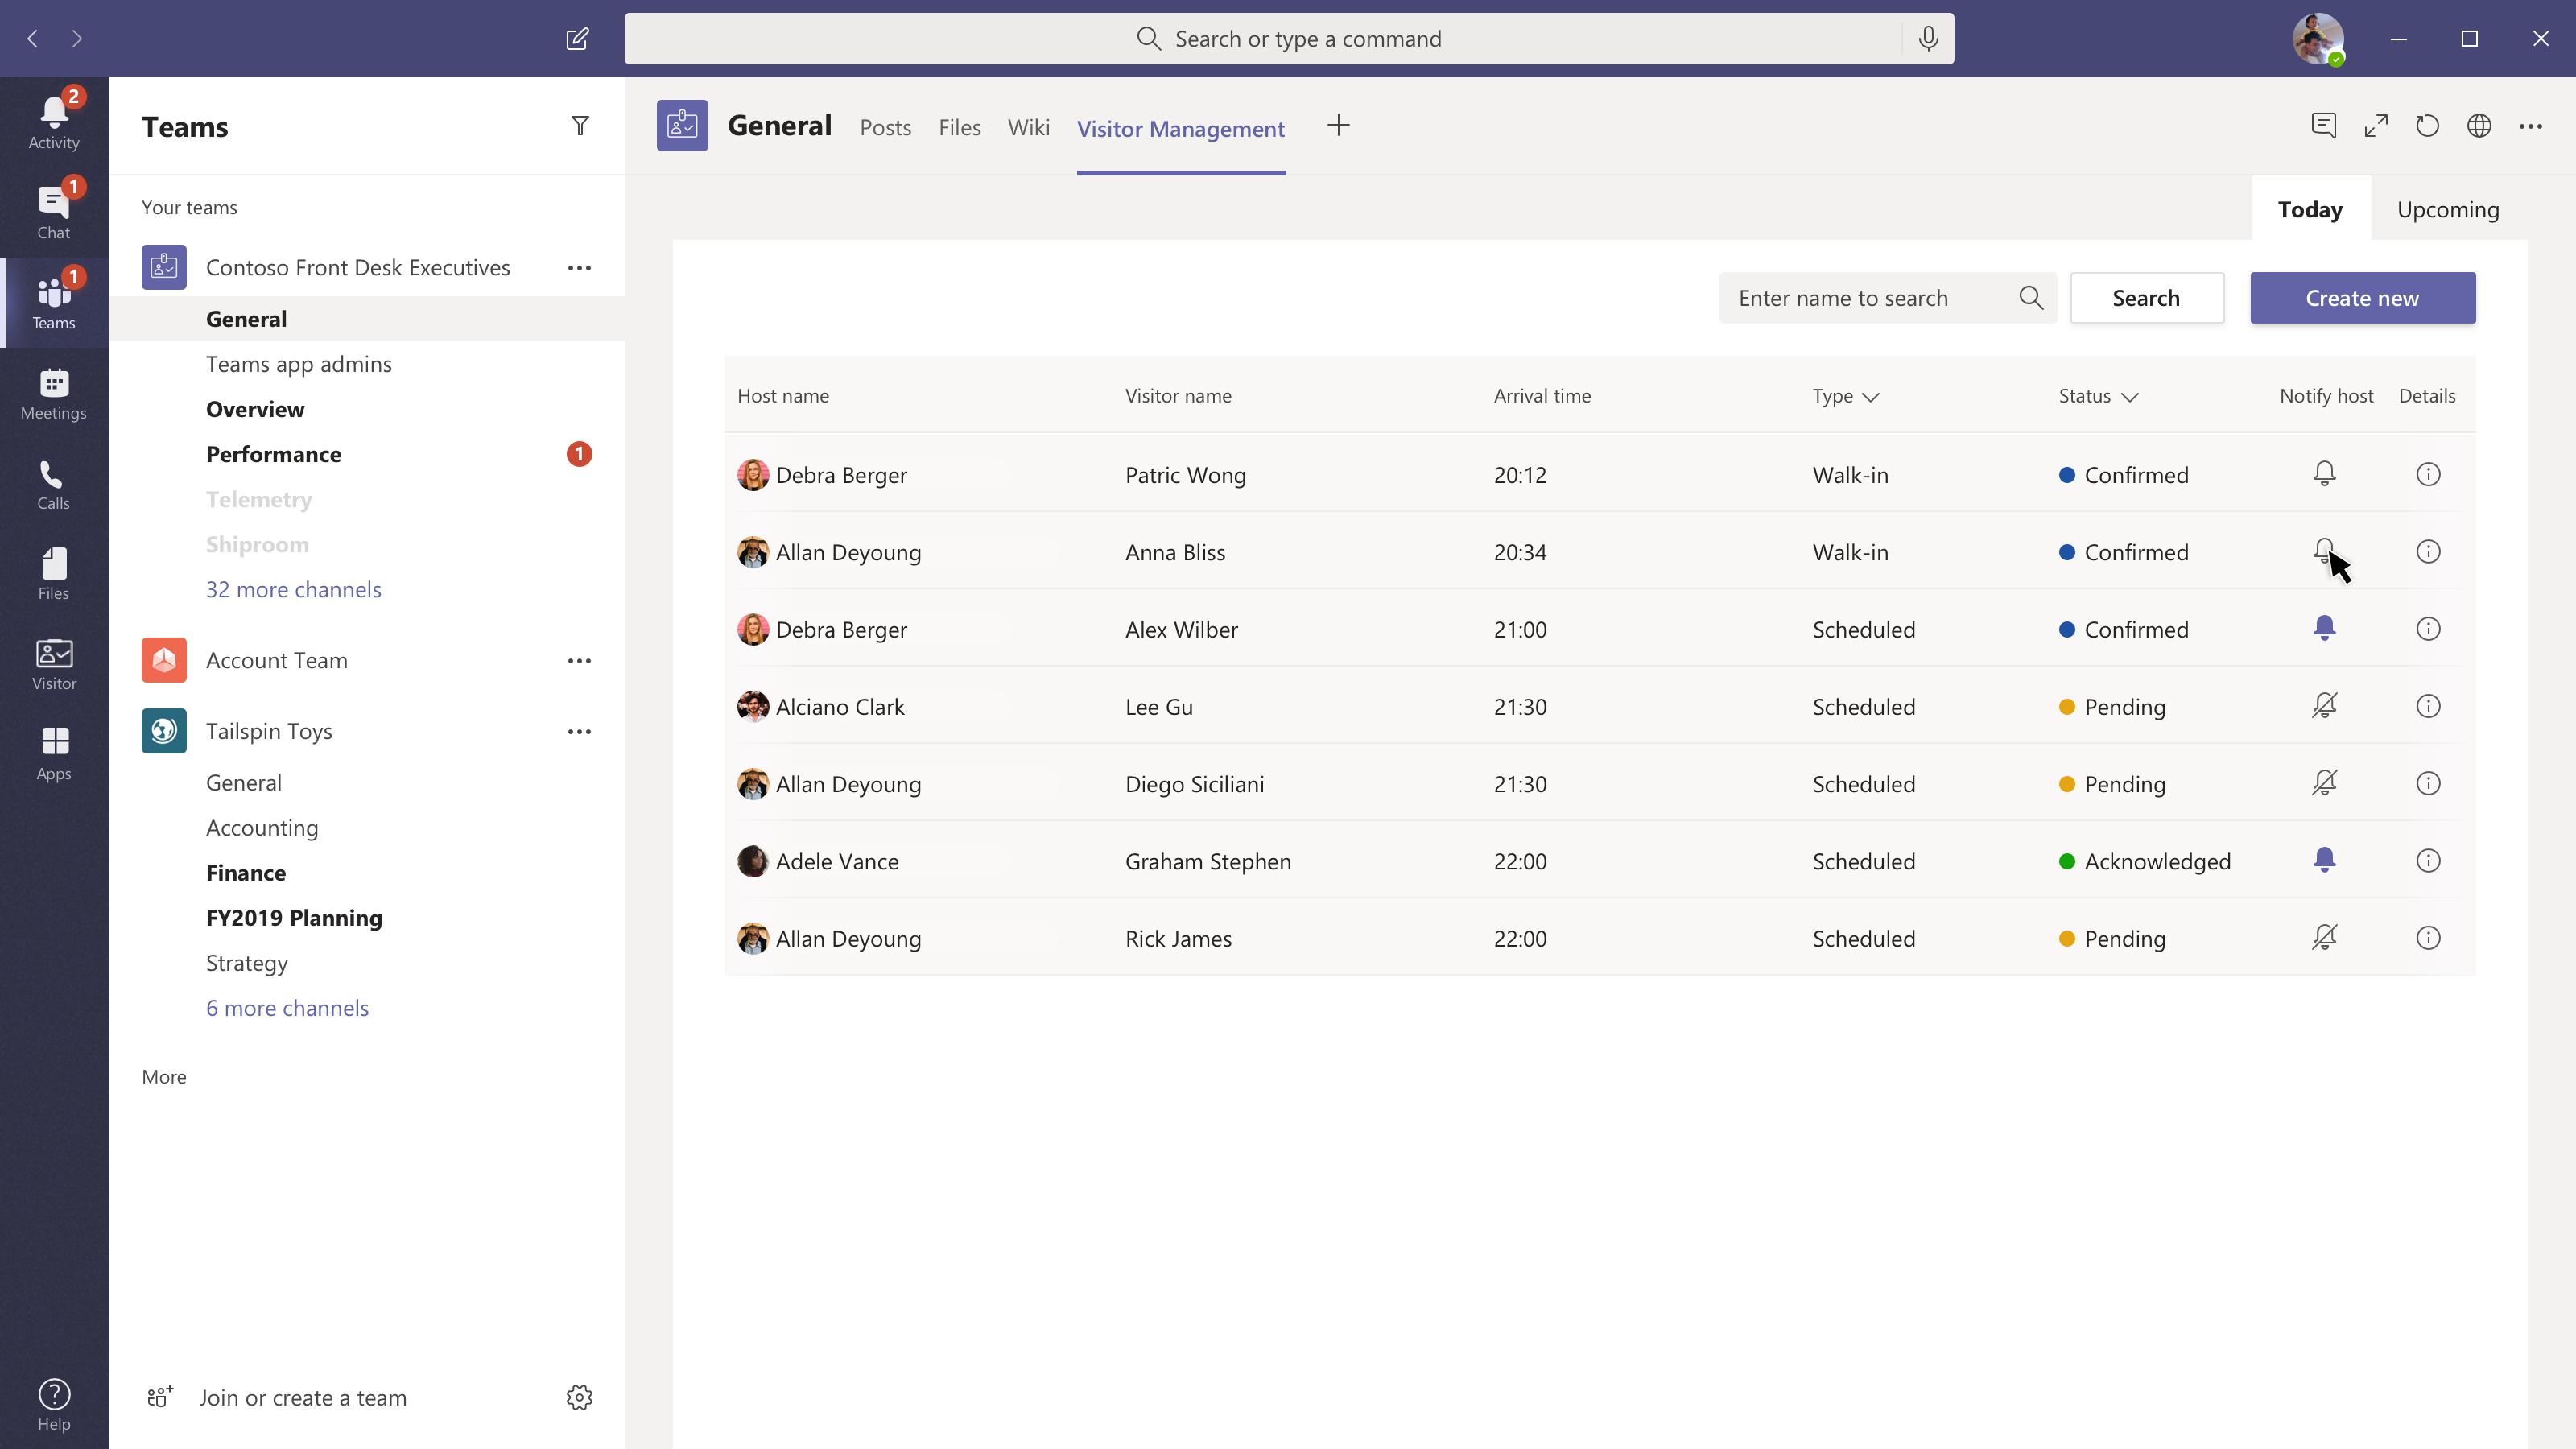Switch to the channel Files tab
Image resolution: width=2576 pixels, height=1449 pixels.
point(959,128)
